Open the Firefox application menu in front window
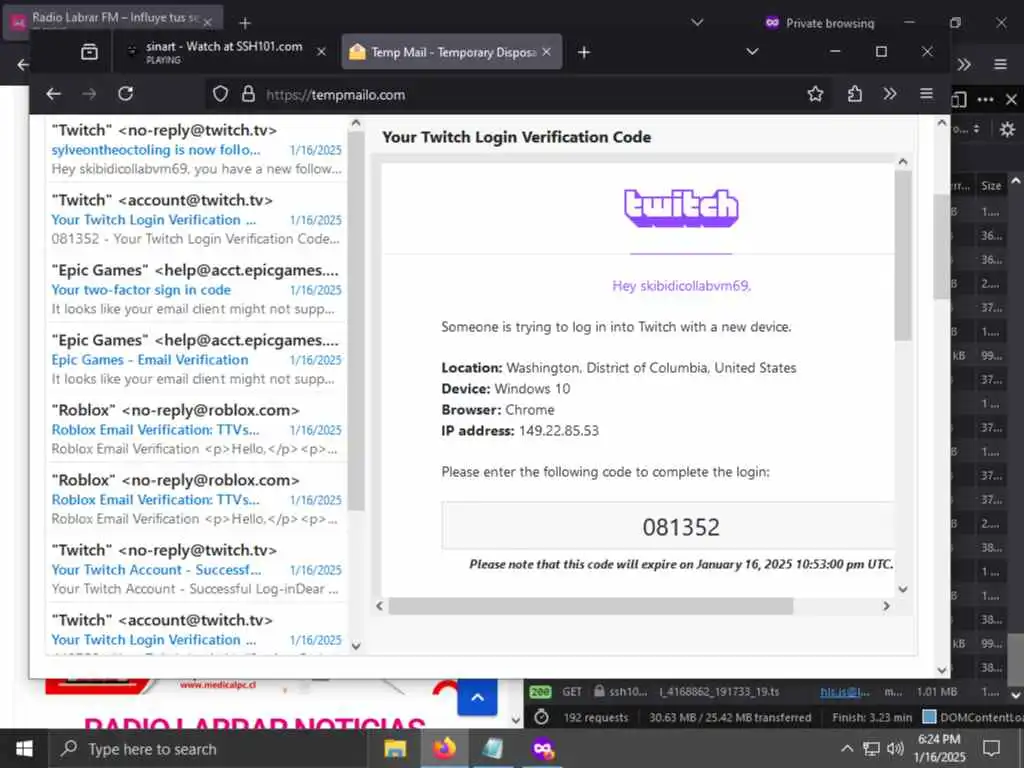Screen dimensions: 1024x768 click(x=926, y=94)
